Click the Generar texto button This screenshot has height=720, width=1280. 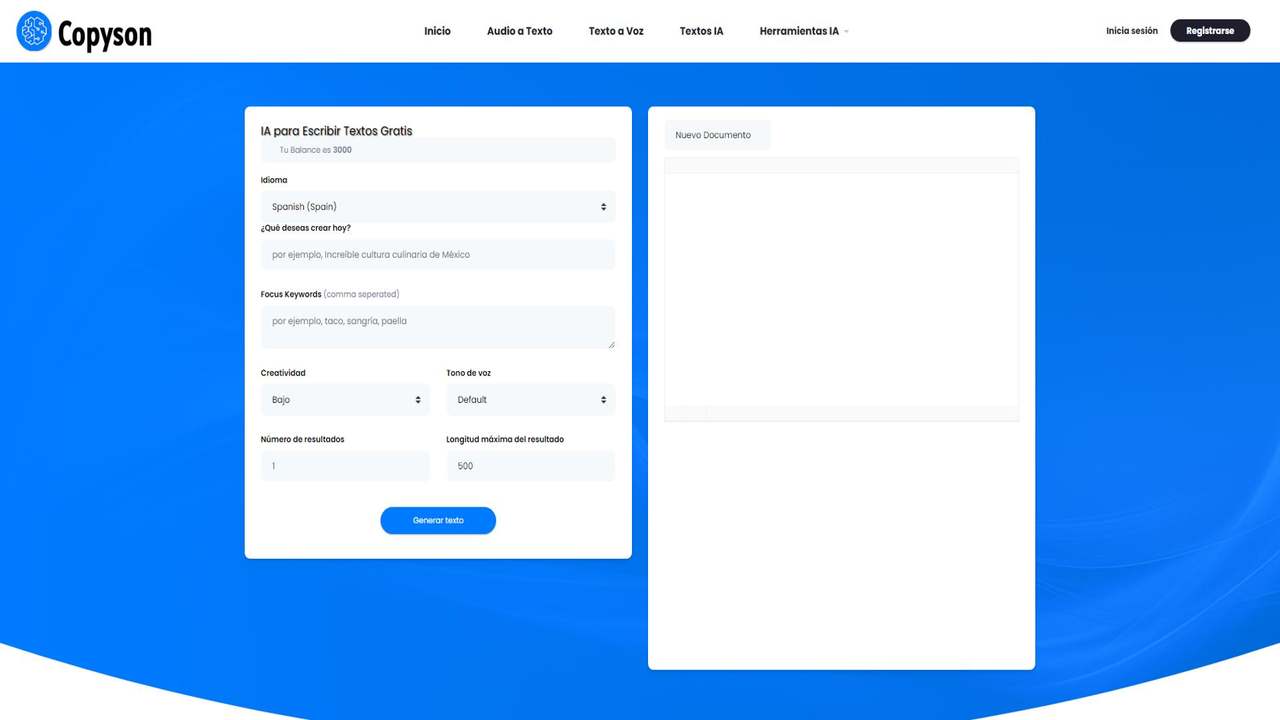point(438,521)
